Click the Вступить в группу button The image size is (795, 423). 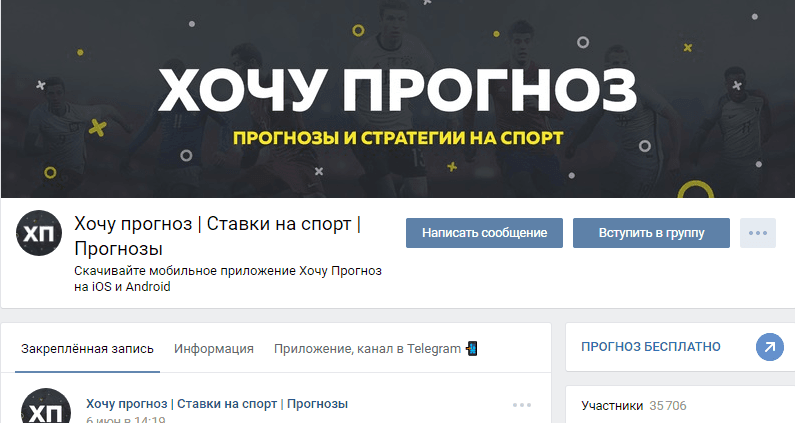[651, 233]
